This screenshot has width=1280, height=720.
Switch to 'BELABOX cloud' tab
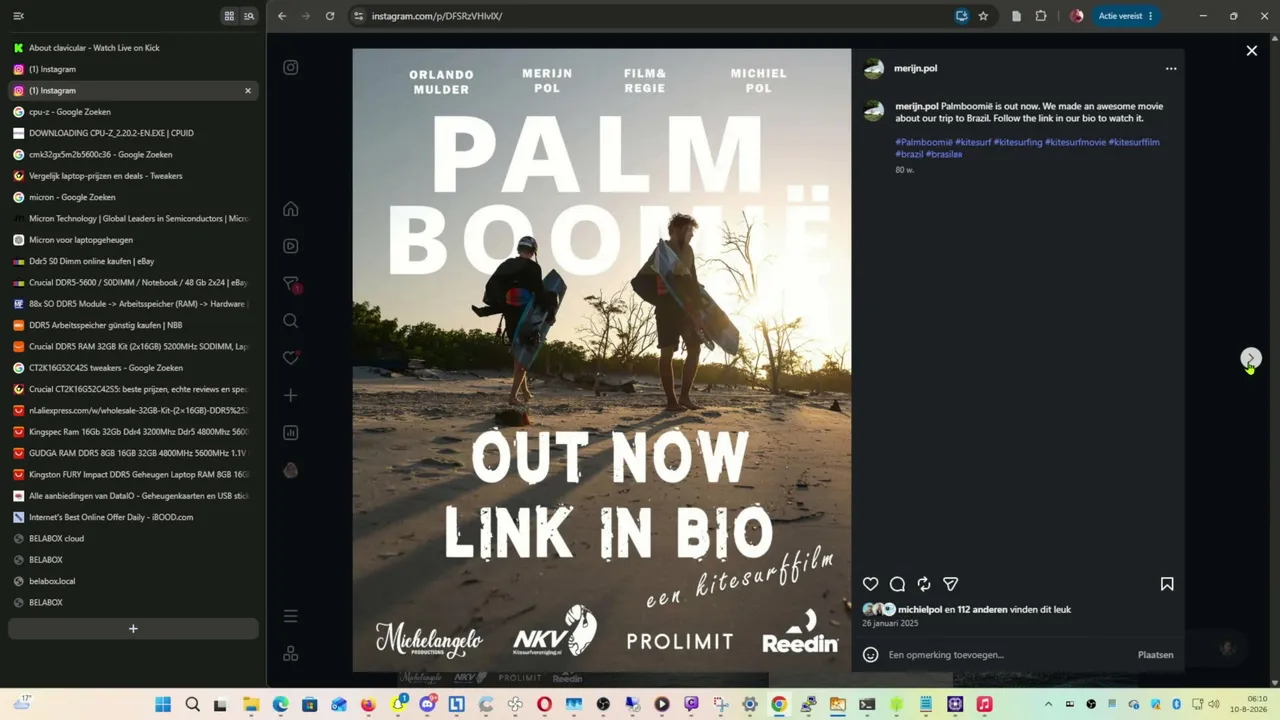point(133,538)
